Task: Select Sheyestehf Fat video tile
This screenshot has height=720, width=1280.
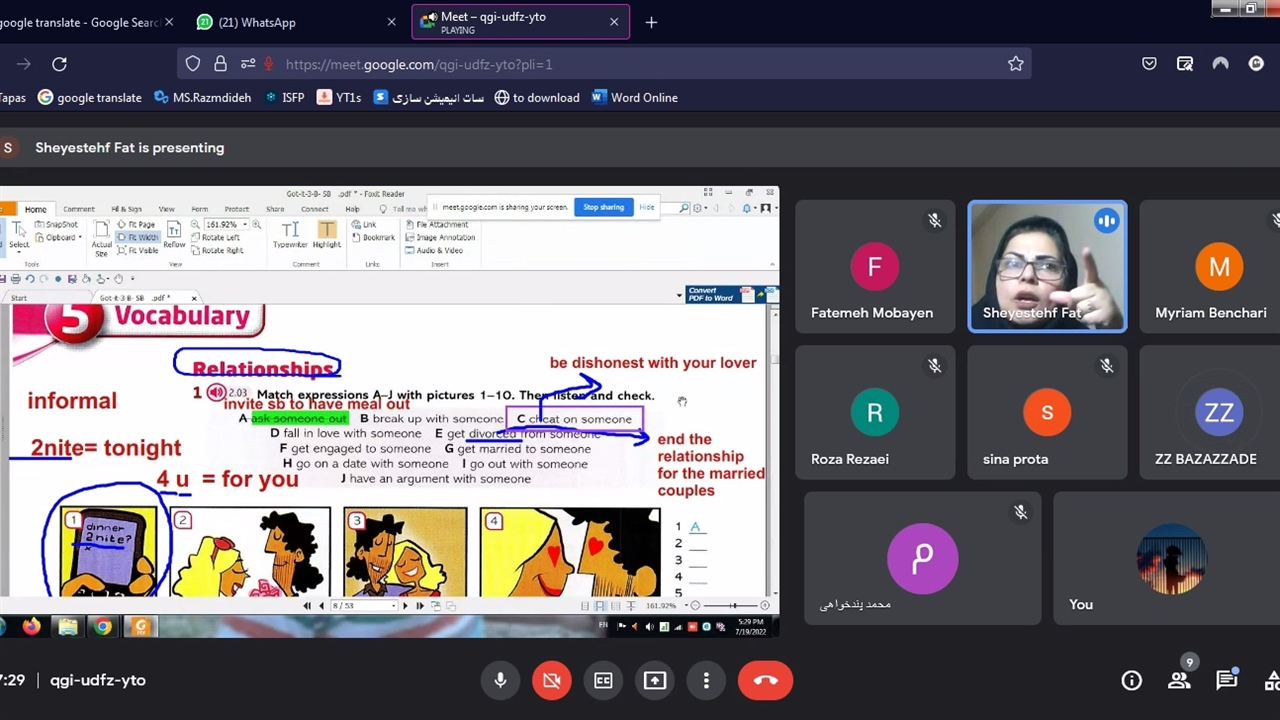Action: point(1047,267)
